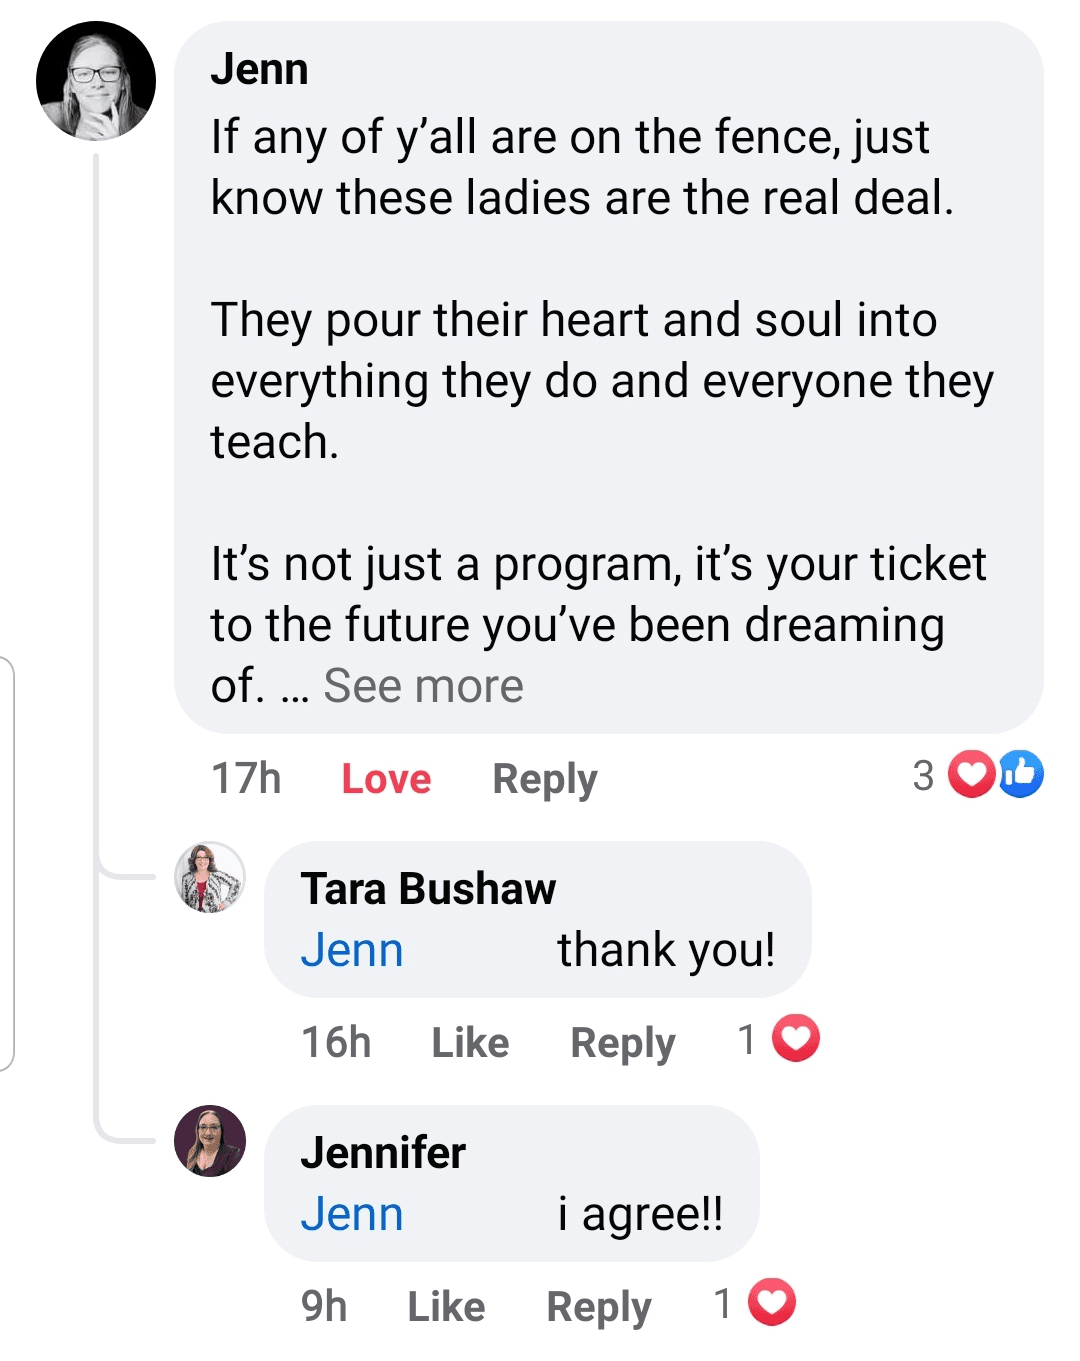
Task: View thumbs-up reaction on Jenn's comment
Action: 1022,774
